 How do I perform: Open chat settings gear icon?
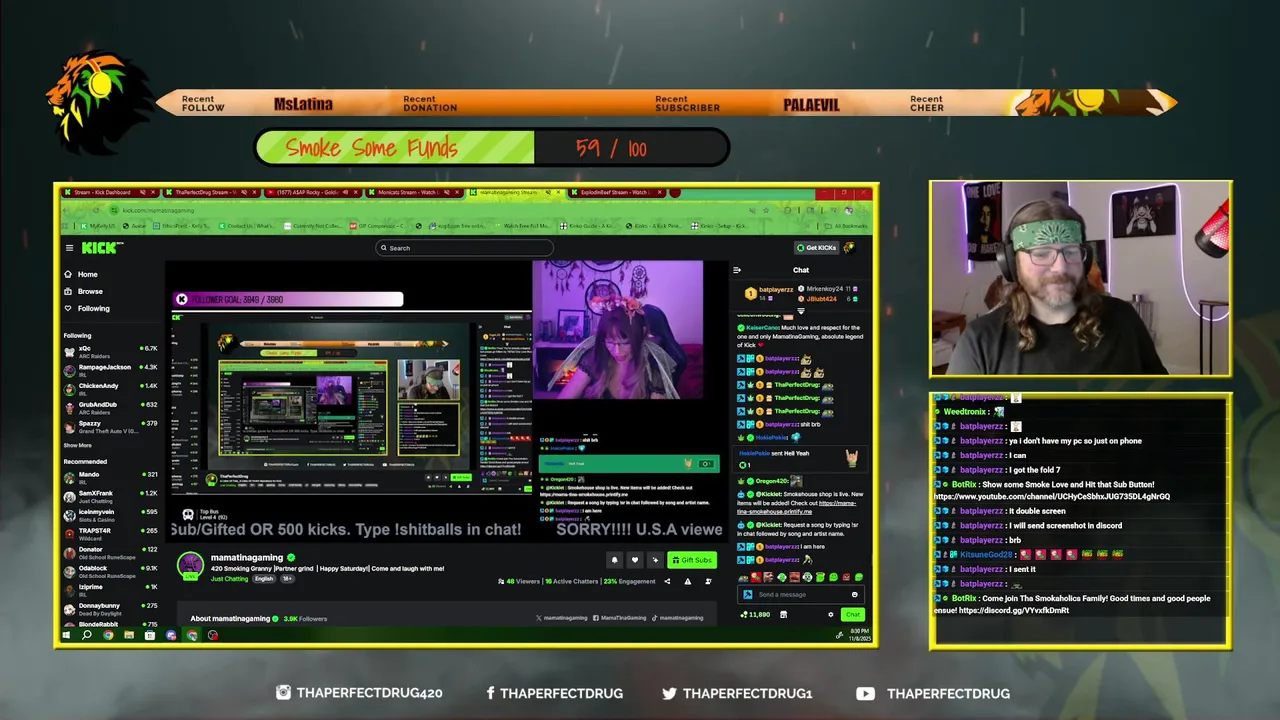pyautogui.click(x=830, y=614)
